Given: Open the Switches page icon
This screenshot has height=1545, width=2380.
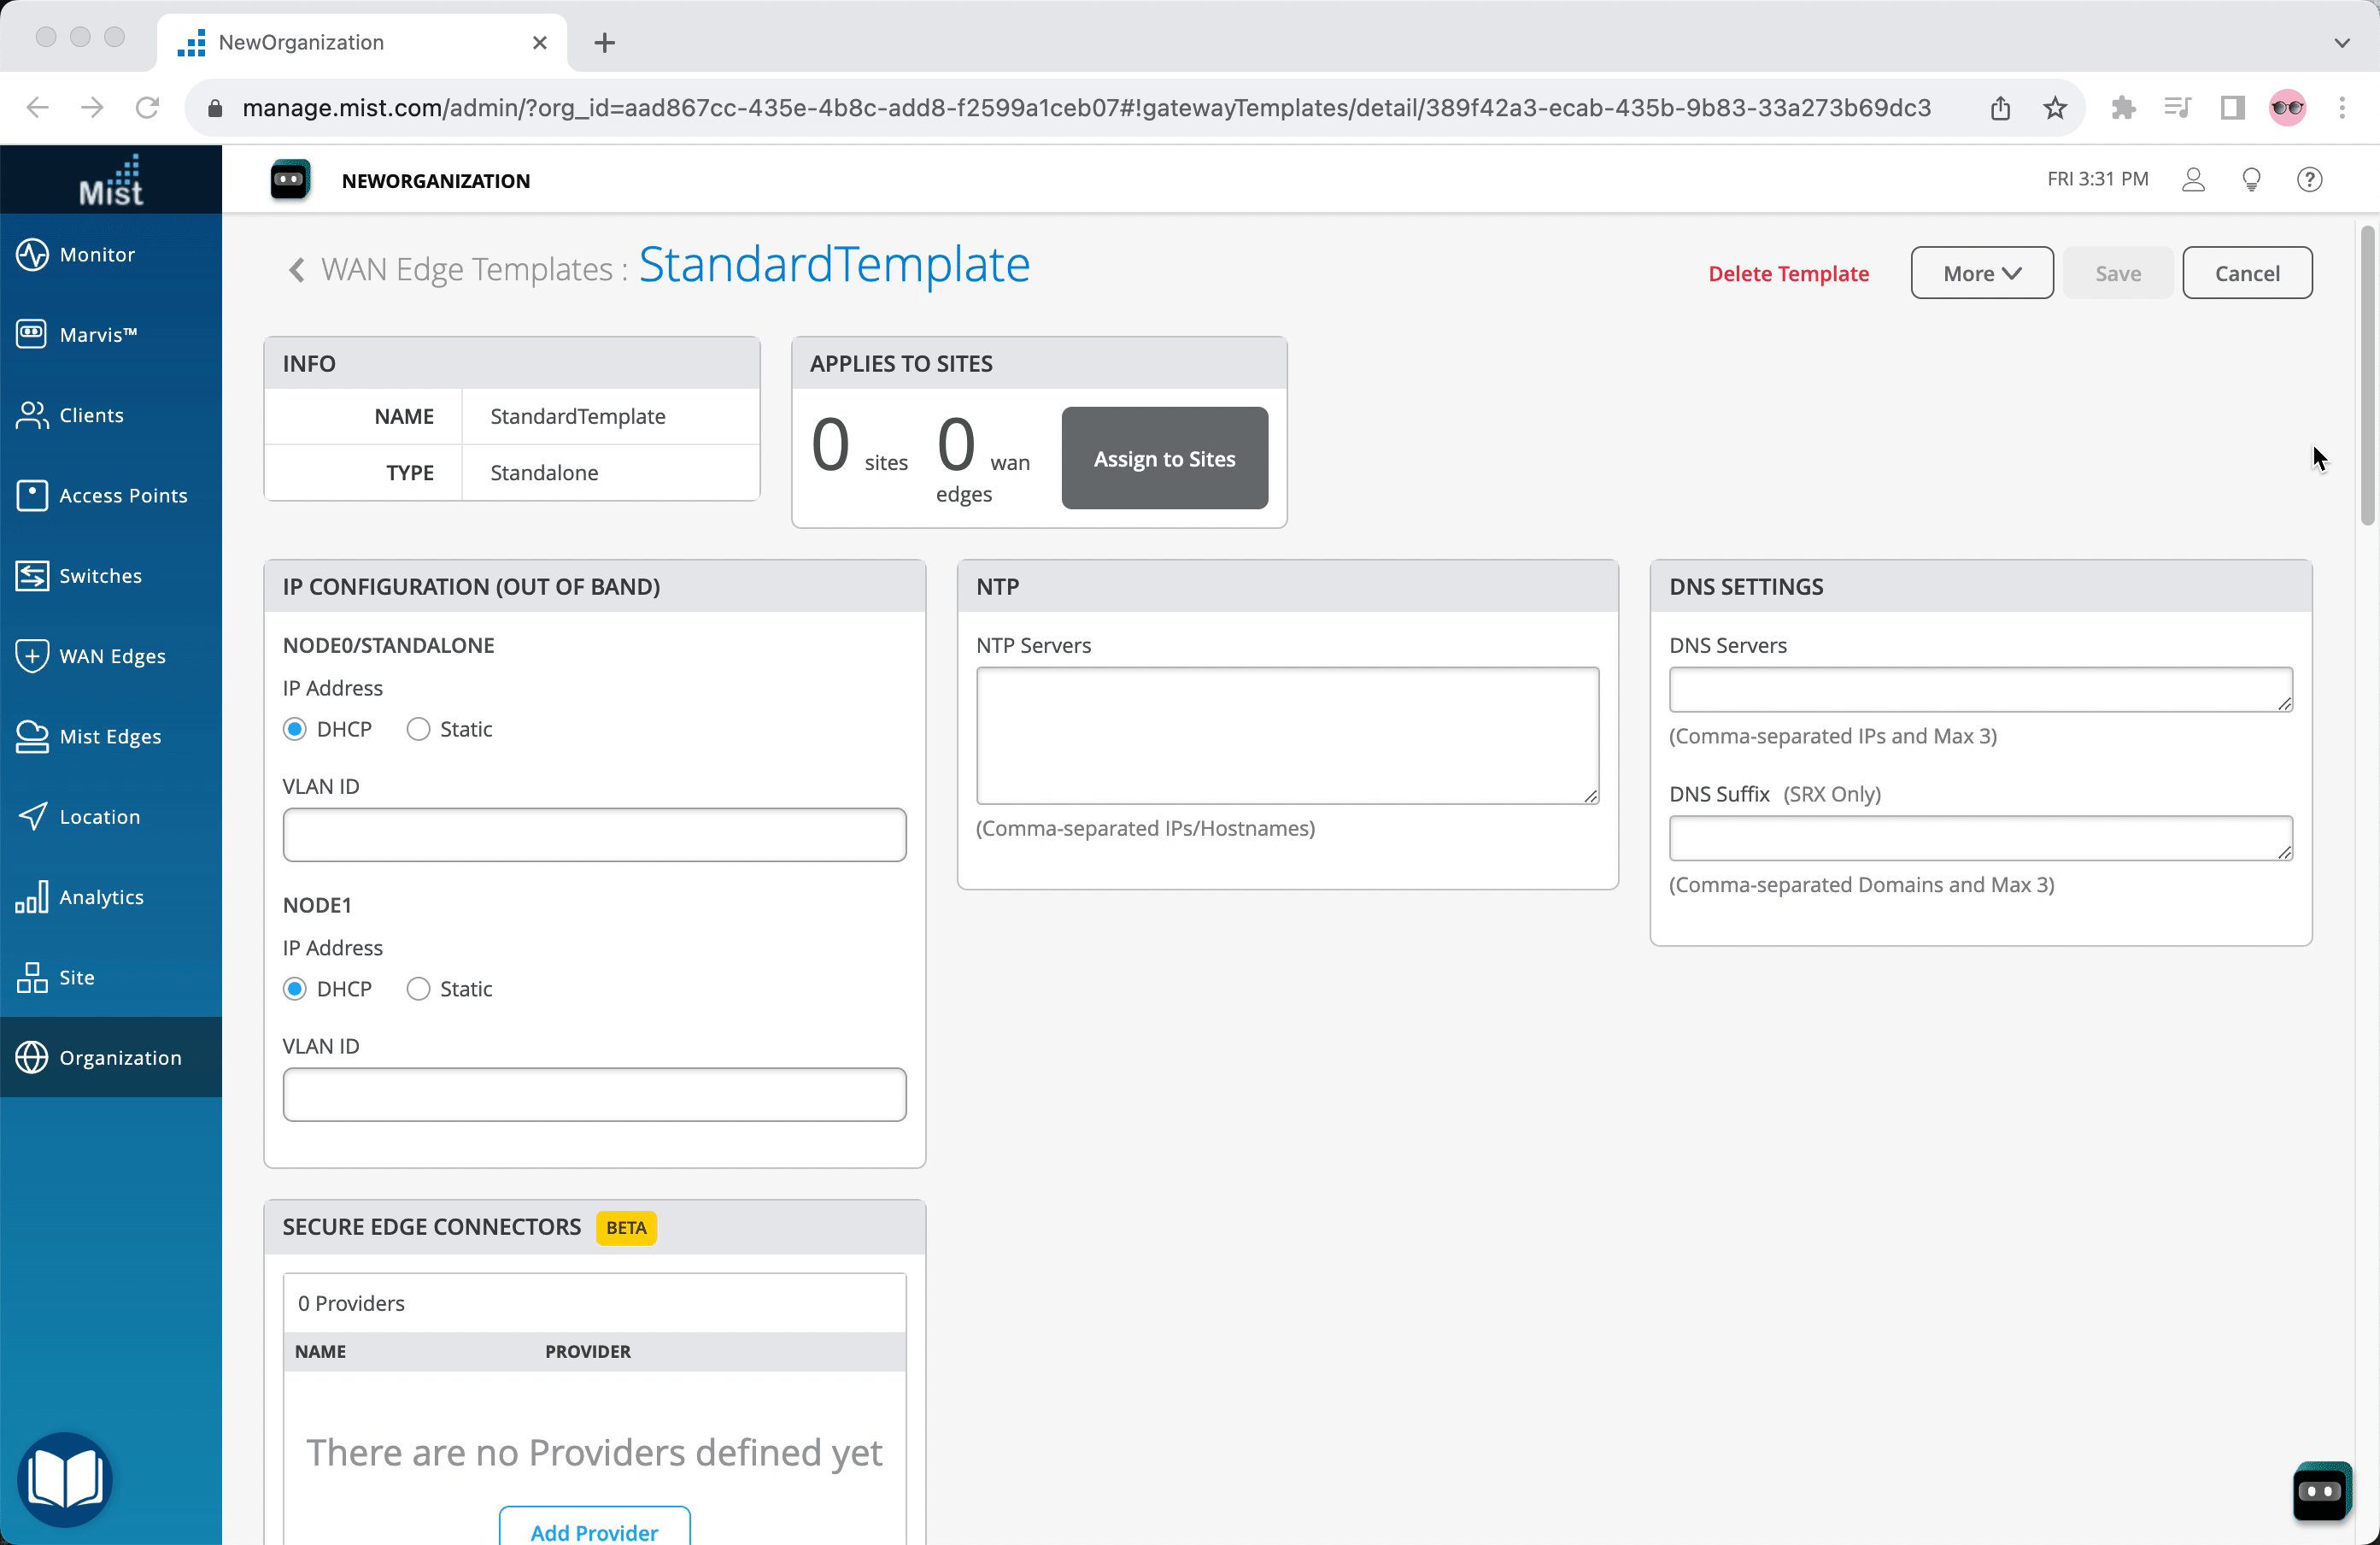Looking at the screenshot, I should 32,576.
